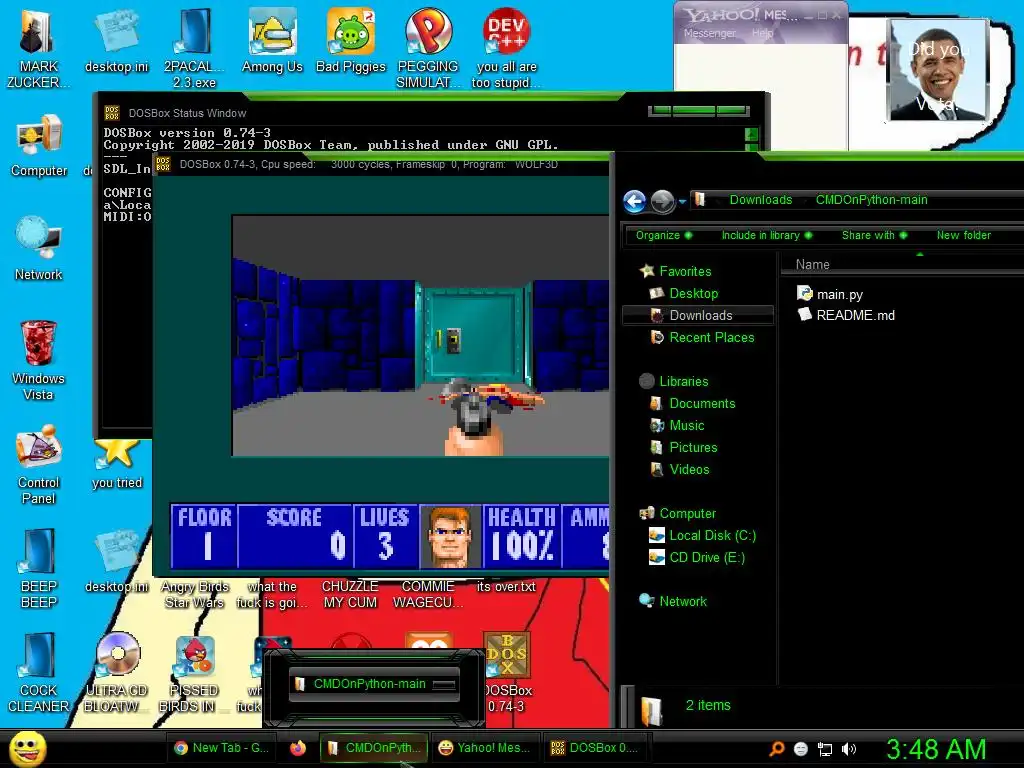
Task: Click the Wolfenstein 3D game view
Action: pos(421,335)
